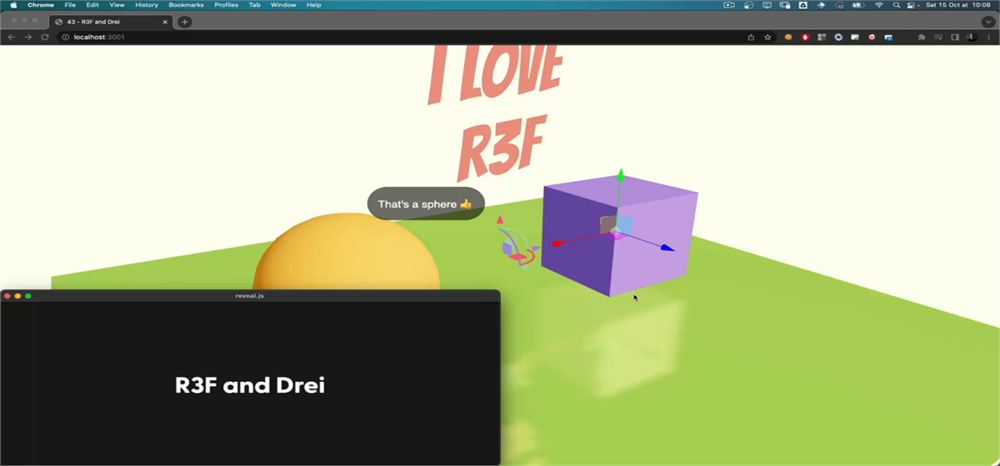
Task: Go back with the browser back arrow
Action: click(x=11, y=37)
